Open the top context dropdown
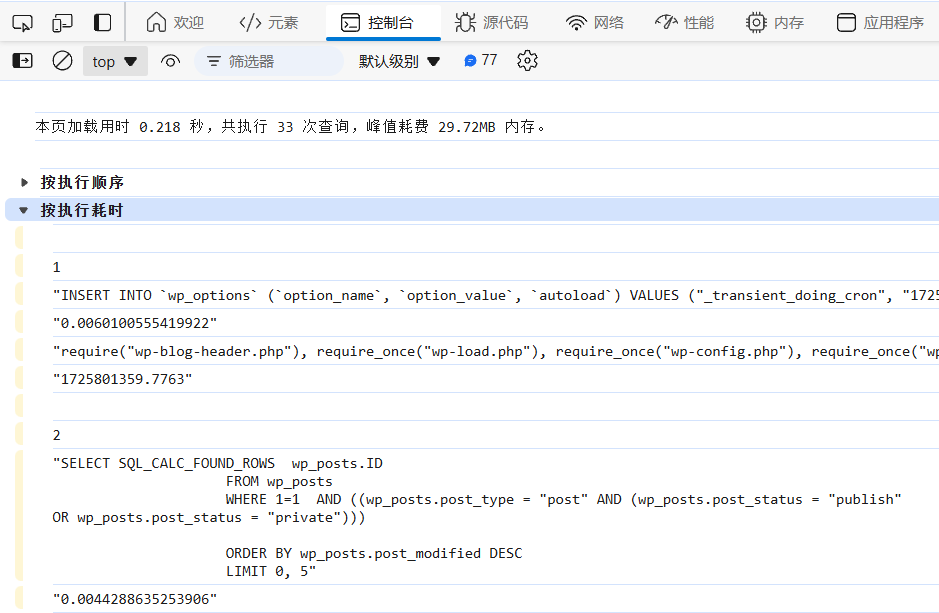 [115, 61]
